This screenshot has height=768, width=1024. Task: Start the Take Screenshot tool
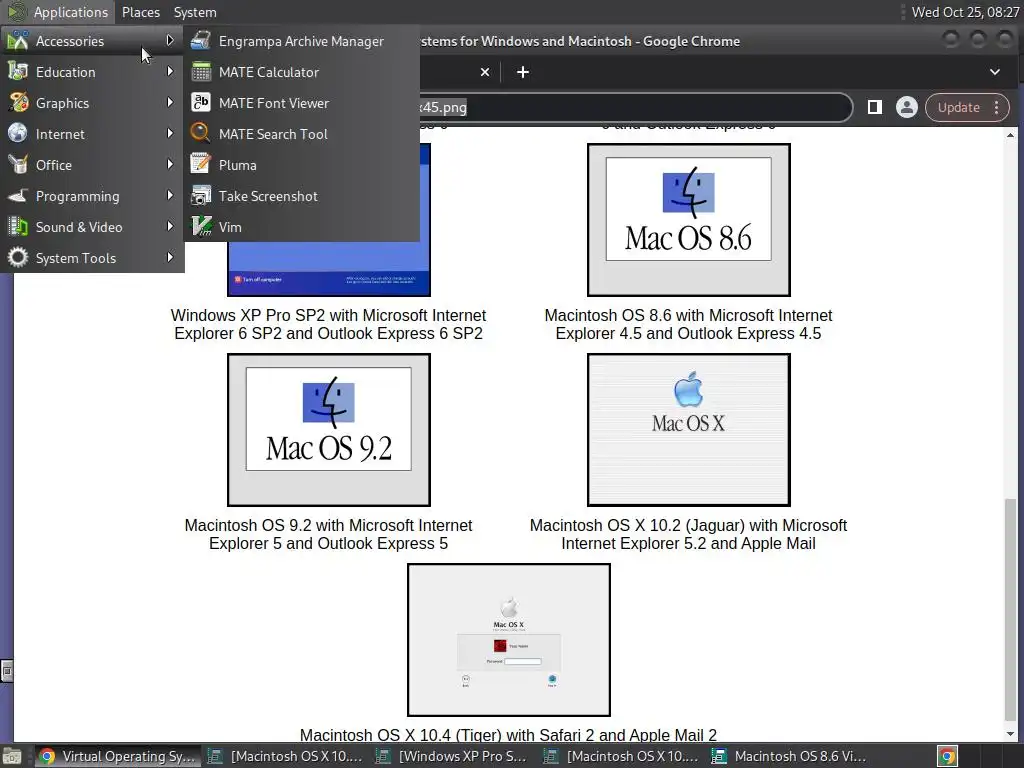[301, 196]
